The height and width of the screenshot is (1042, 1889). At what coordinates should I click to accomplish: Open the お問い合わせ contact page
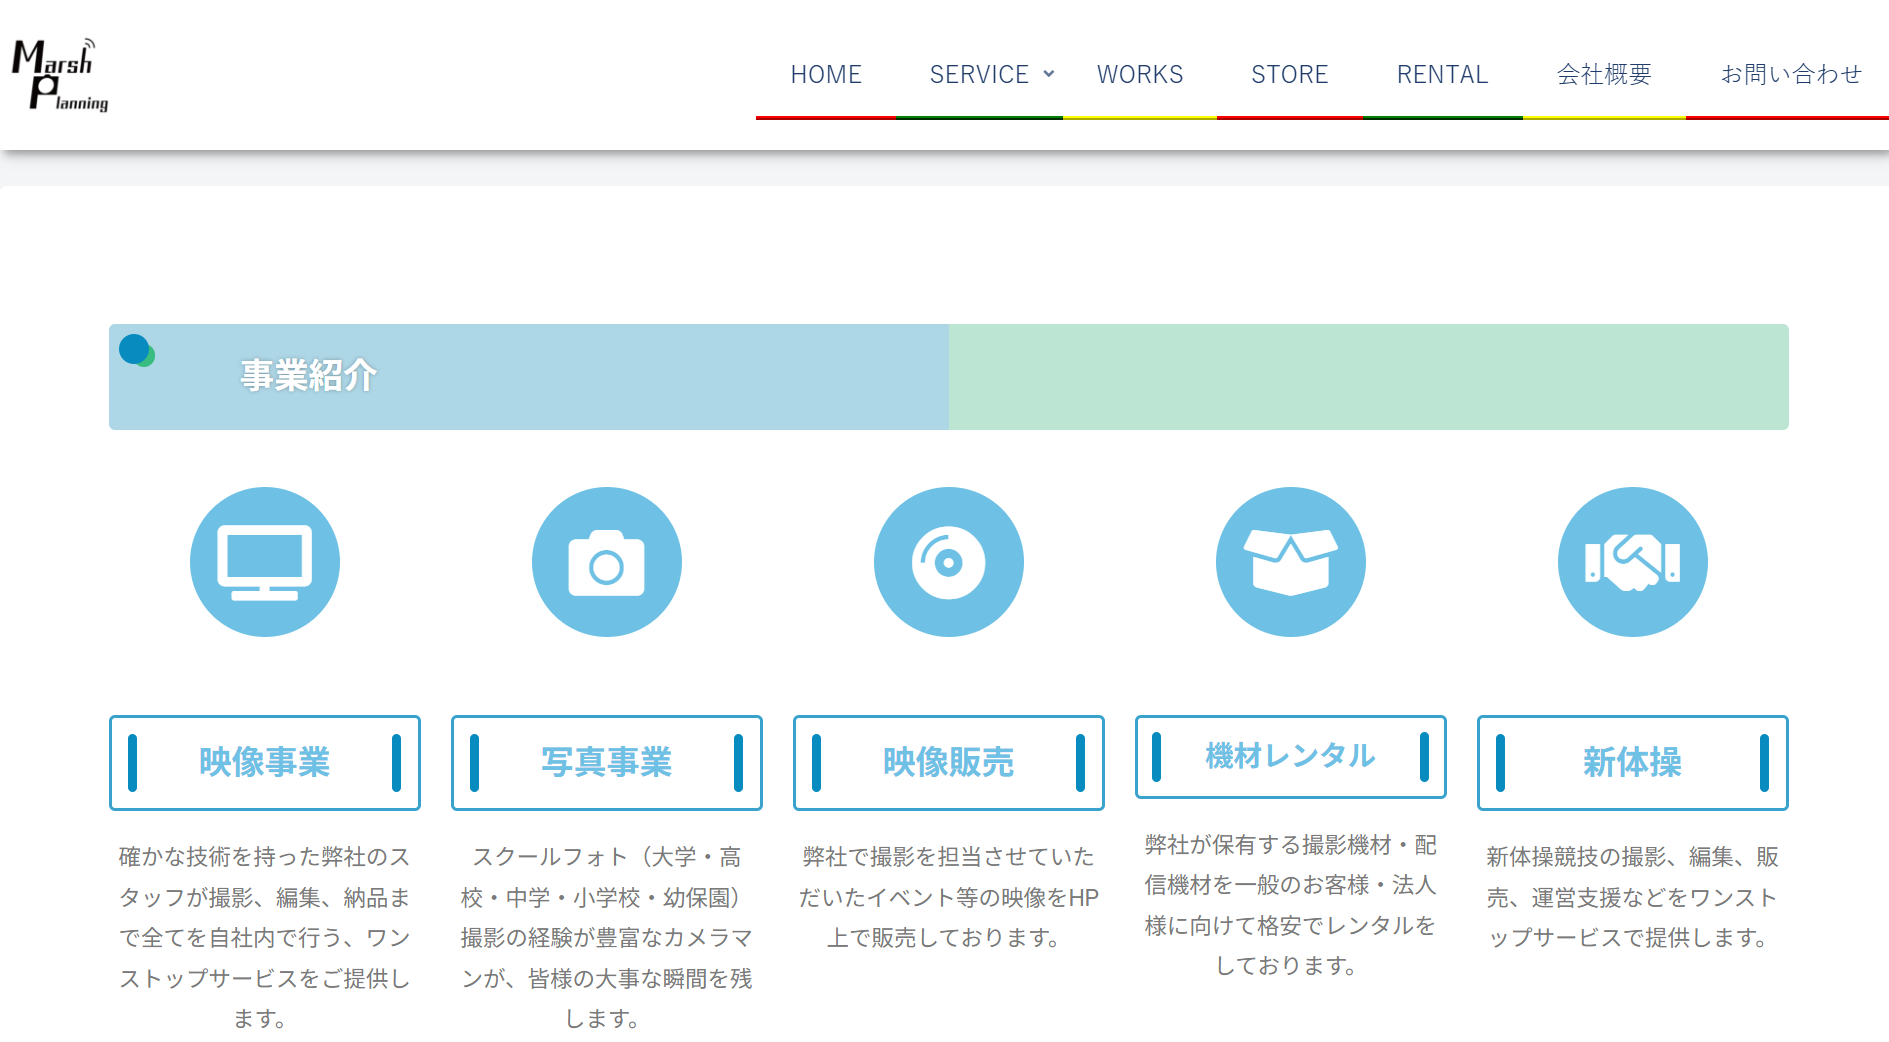[1791, 75]
